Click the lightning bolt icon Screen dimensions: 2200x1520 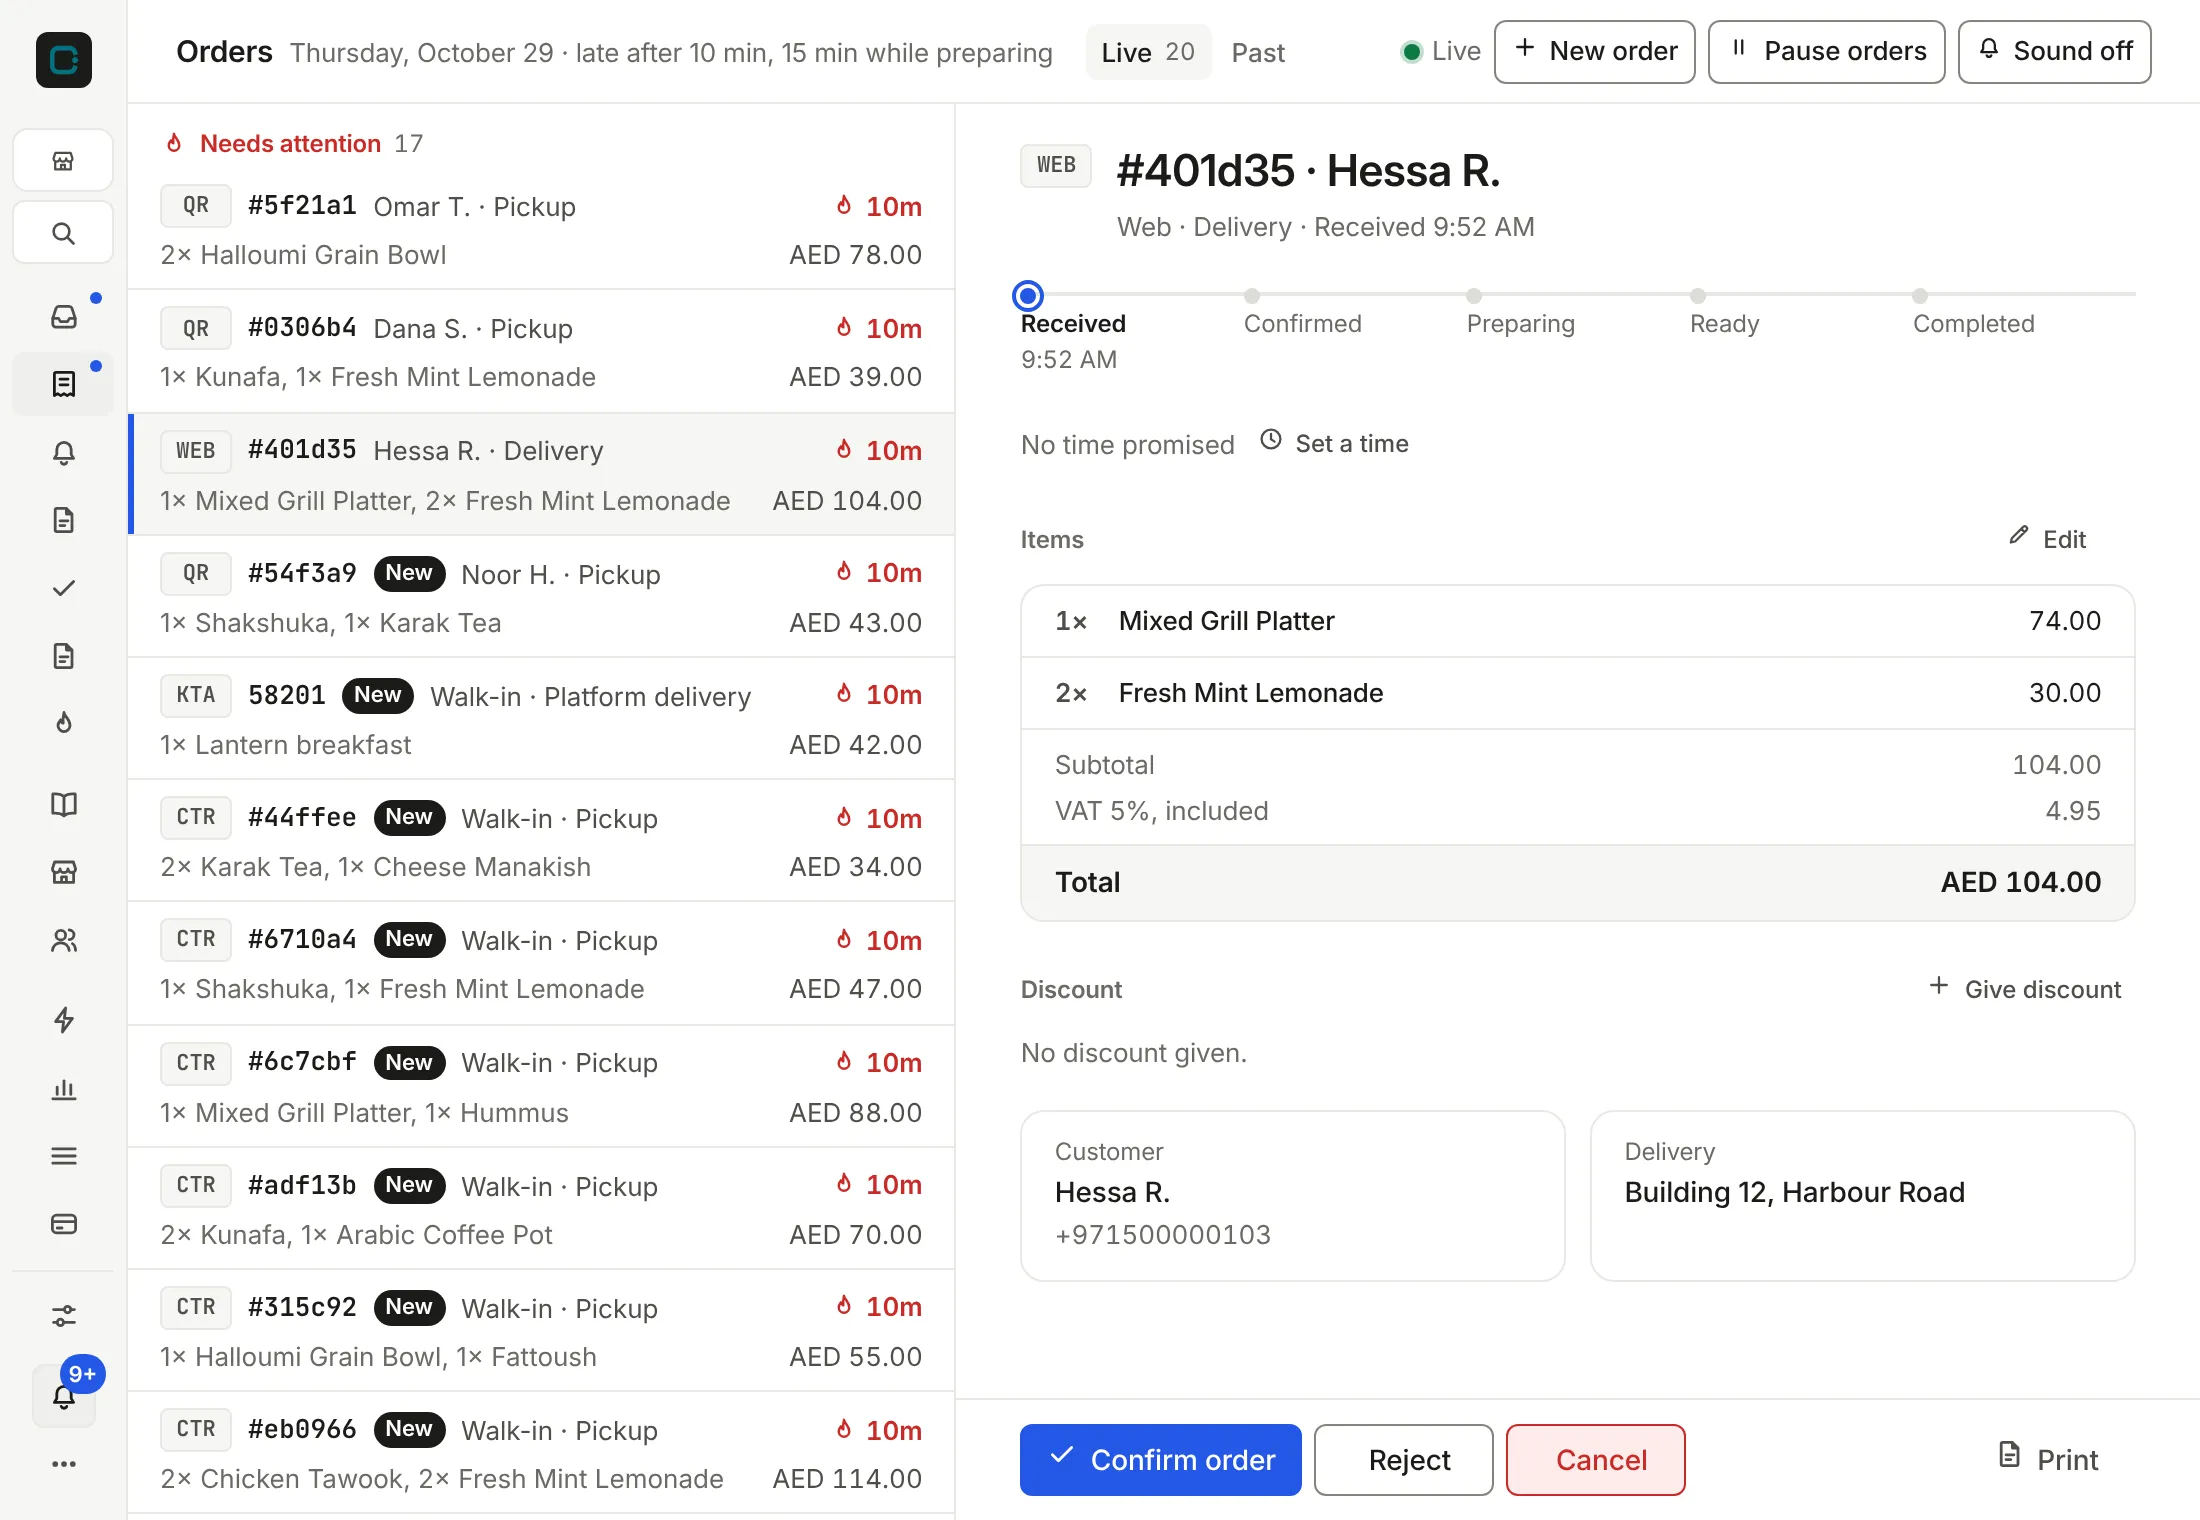(x=63, y=1020)
